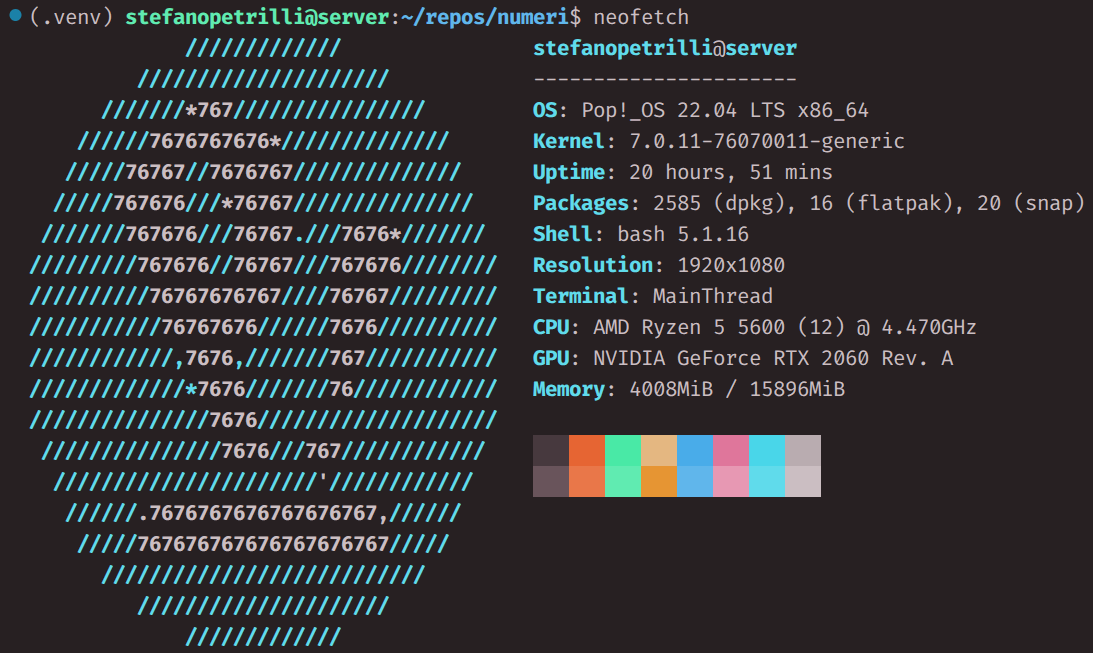Click the 'Uptime' label
The image size is (1093, 653).
tap(569, 172)
